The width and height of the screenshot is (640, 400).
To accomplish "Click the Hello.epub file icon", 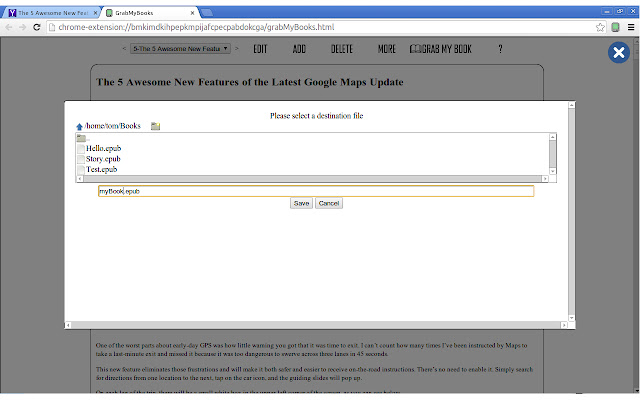I will (x=81, y=149).
